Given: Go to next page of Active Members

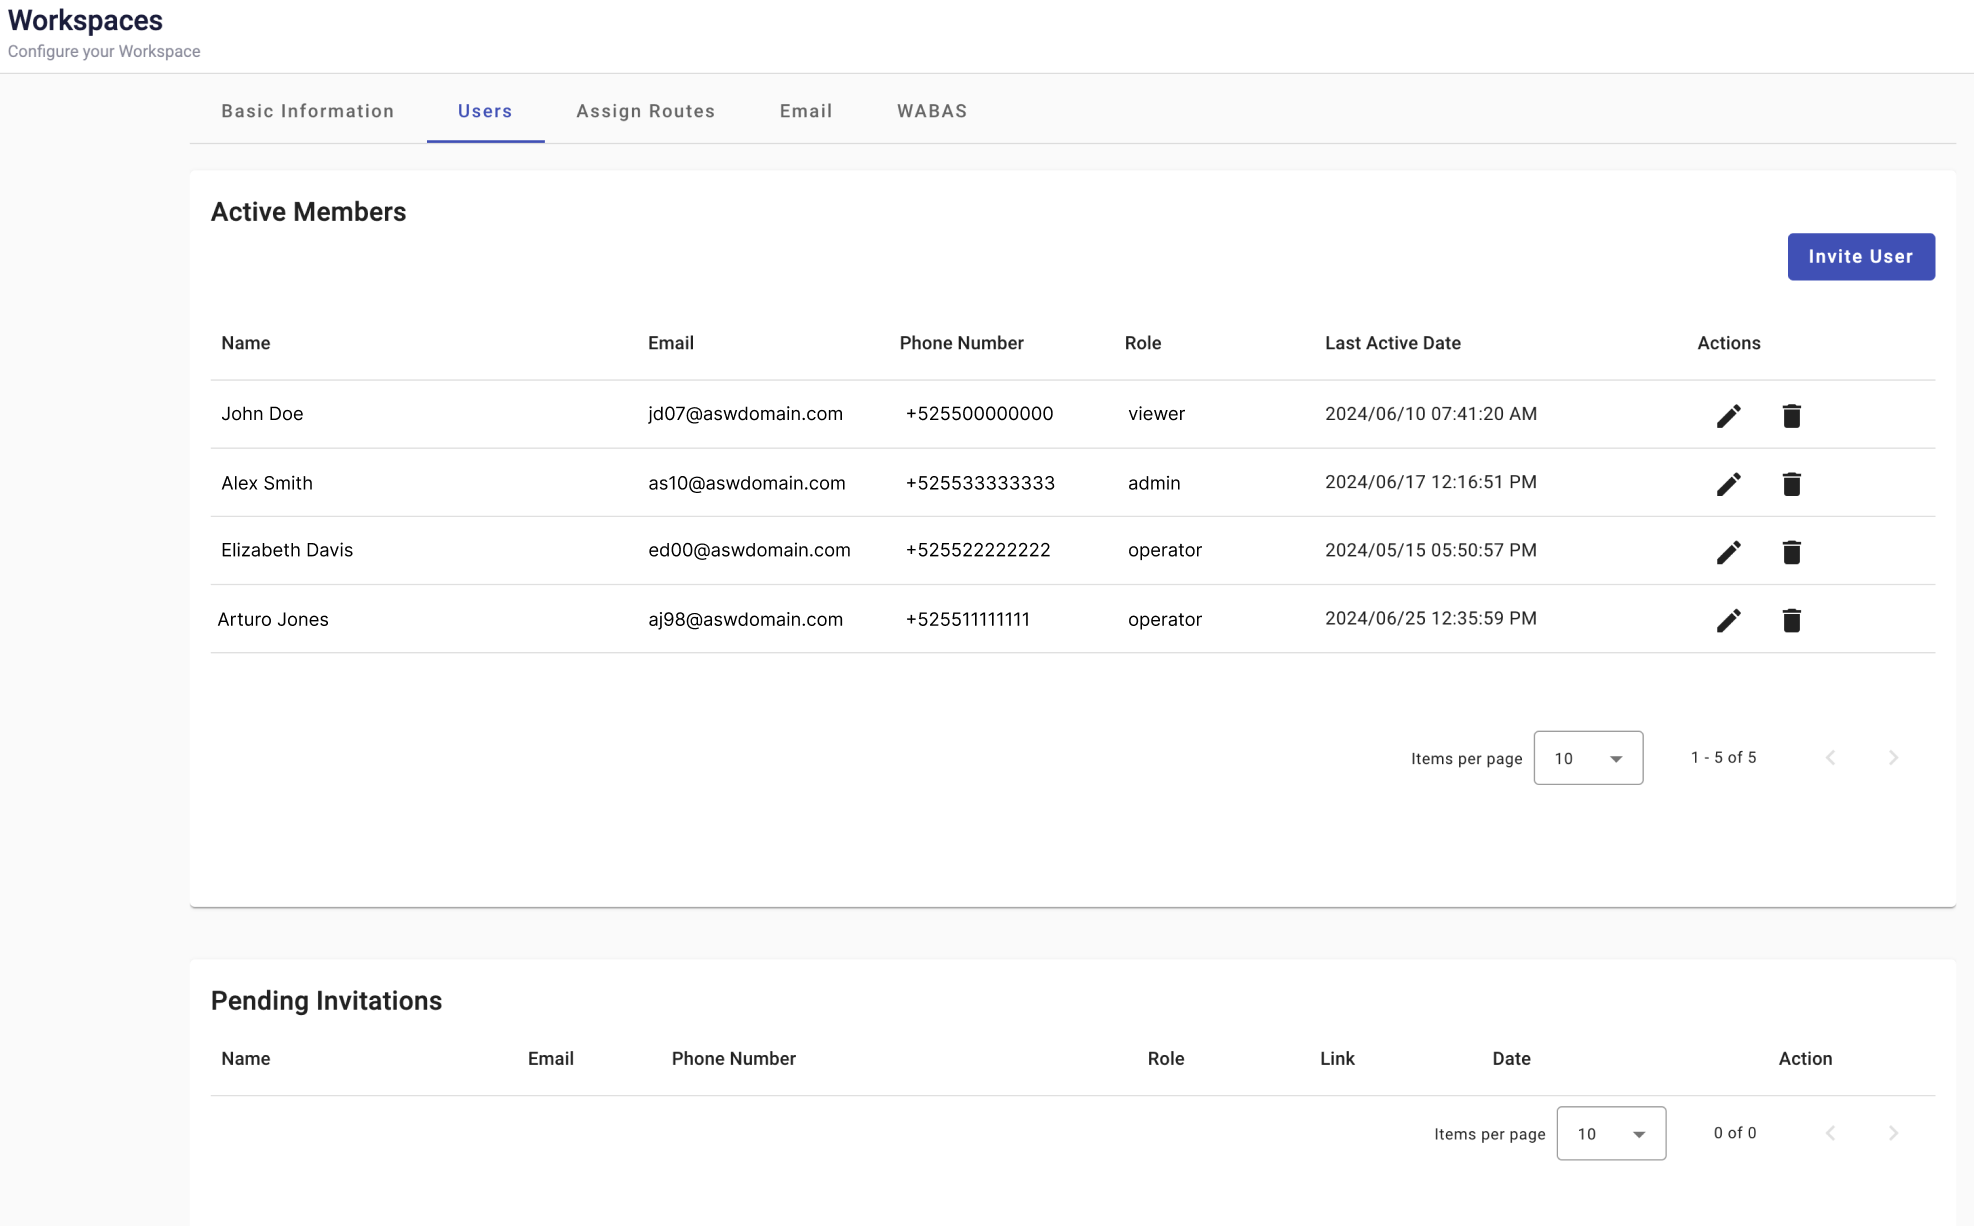Looking at the screenshot, I should pos(1893,757).
